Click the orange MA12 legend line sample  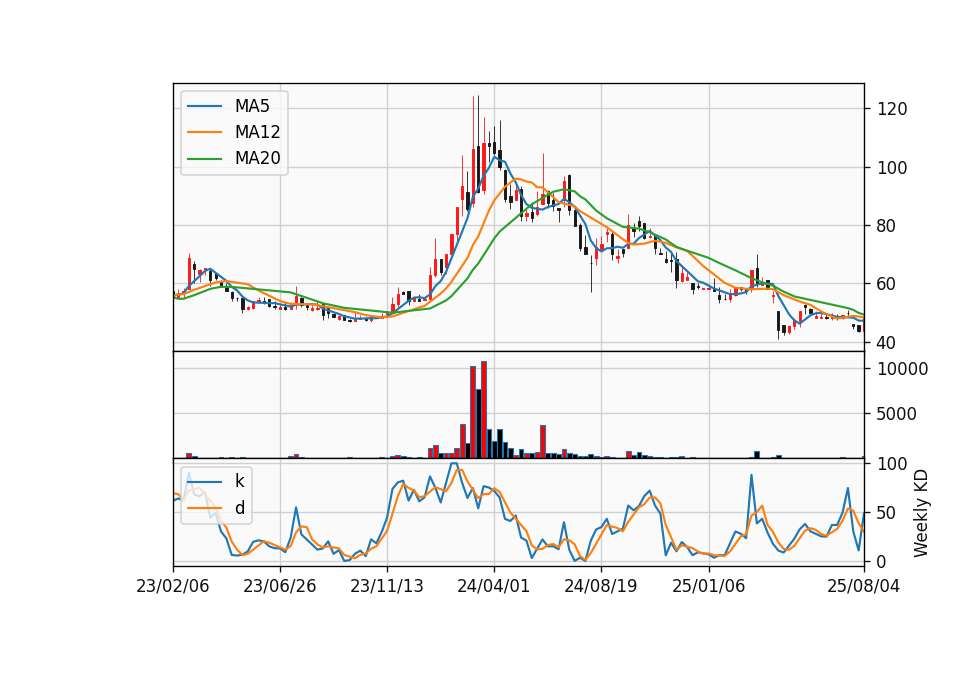tap(204, 132)
